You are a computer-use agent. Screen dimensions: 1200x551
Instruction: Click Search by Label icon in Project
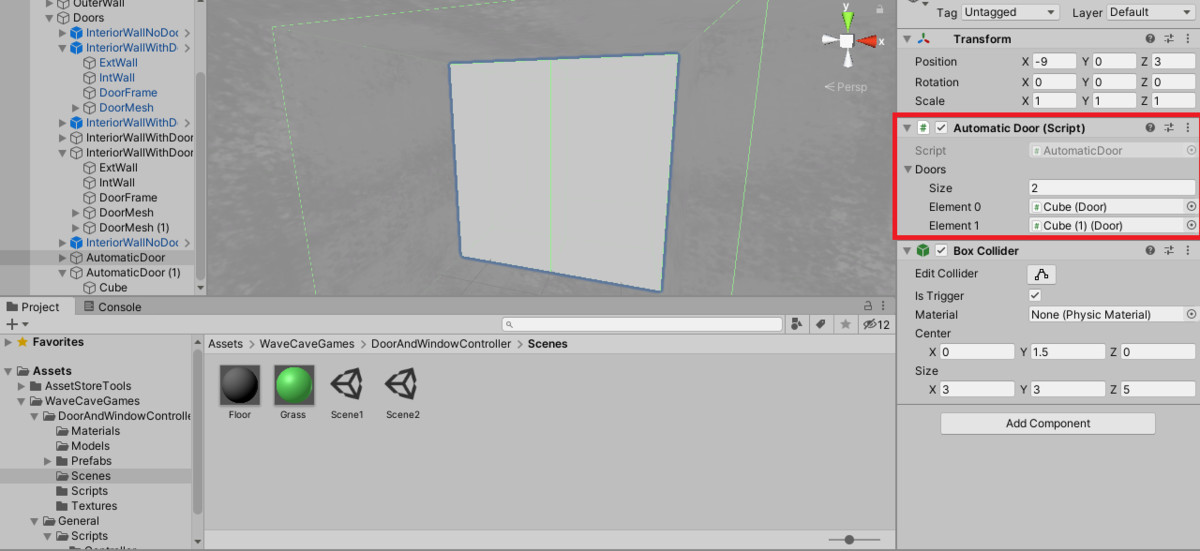tap(820, 324)
